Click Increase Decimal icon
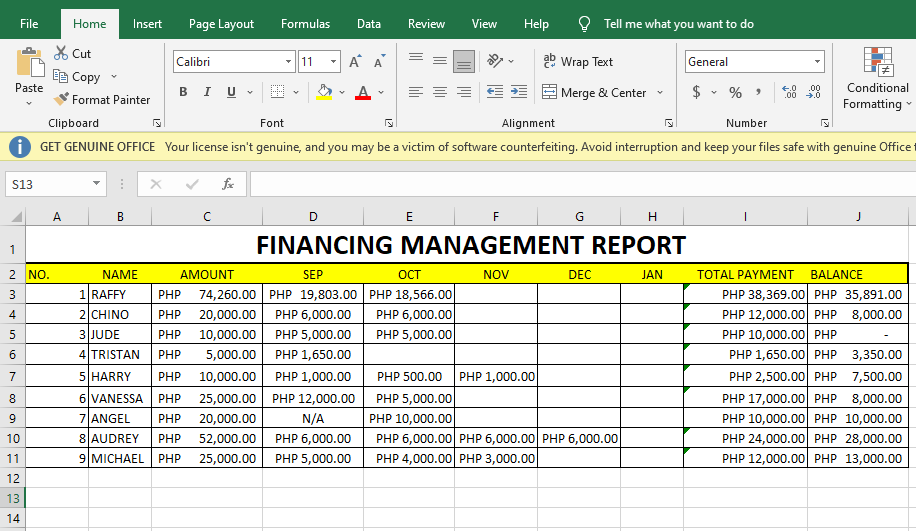The image size is (916, 531). click(789, 92)
